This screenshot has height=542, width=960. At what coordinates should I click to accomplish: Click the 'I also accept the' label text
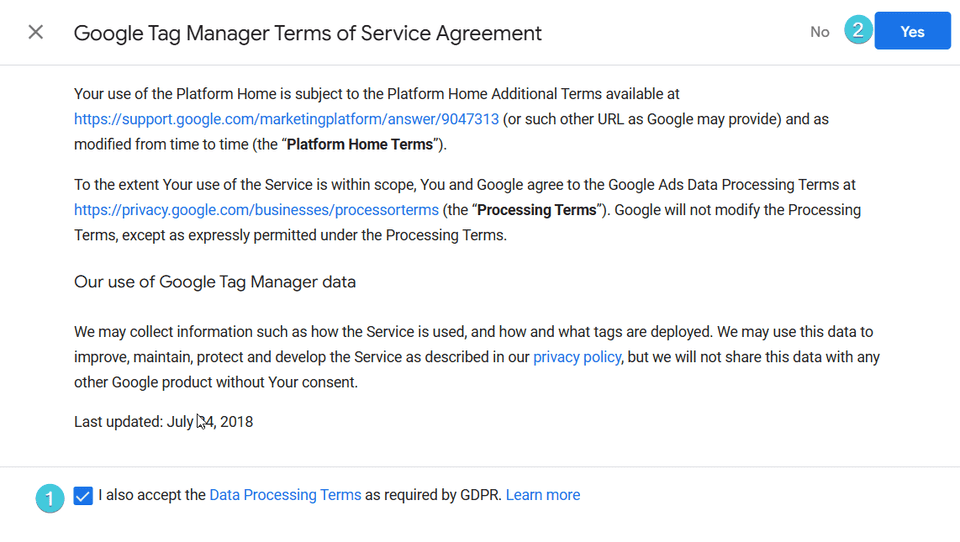(152, 495)
